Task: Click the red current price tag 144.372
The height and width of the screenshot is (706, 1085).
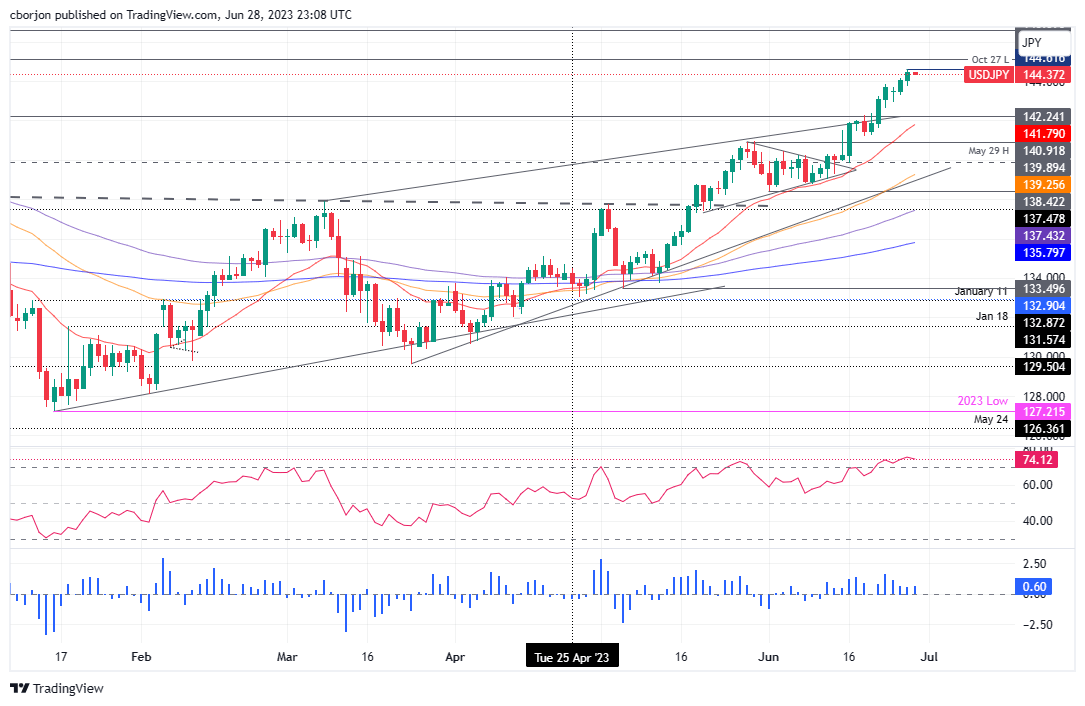Action: pos(1043,75)
